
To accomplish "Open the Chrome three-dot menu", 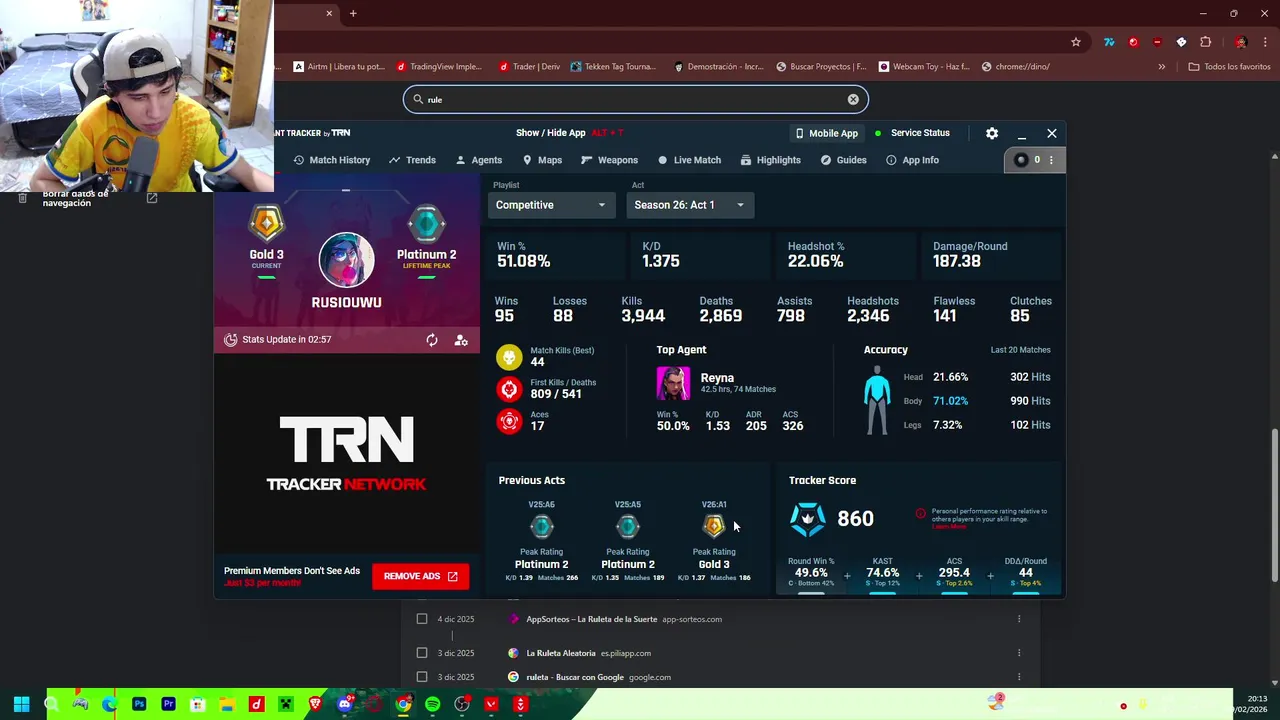I will pyautogui.click(x=1264, y=42).
